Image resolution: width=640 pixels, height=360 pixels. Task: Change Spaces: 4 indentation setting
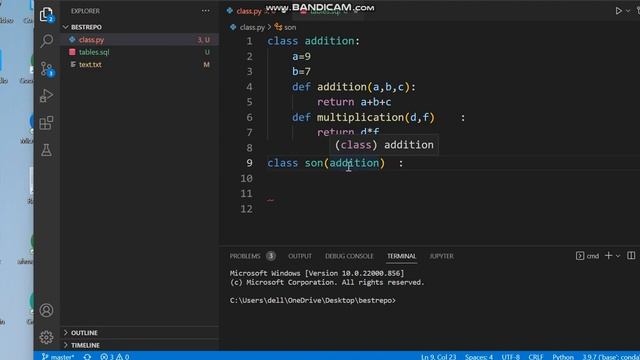pyautogui.click(x=479, y=357)
